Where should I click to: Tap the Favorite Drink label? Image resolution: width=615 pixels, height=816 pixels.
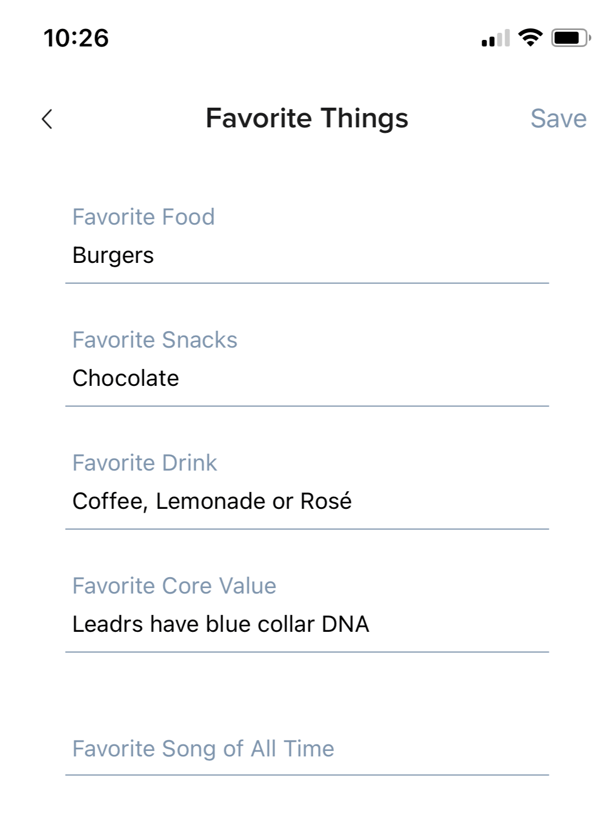point(144,463)
